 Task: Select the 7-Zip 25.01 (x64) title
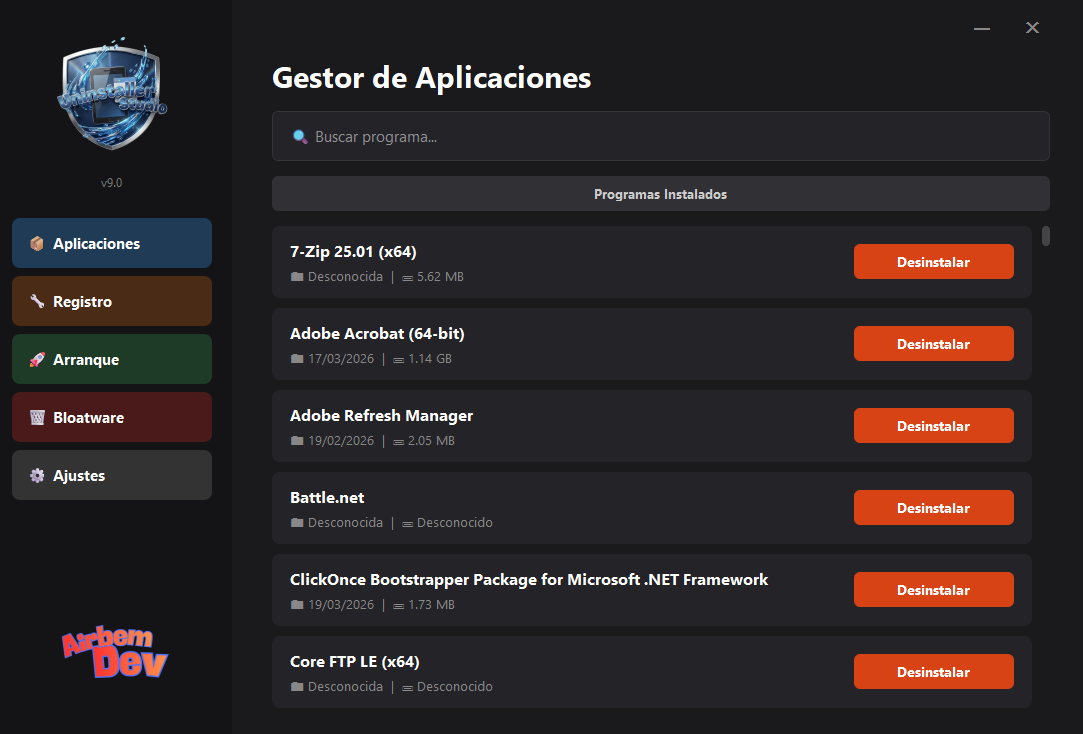coord(353,252)
